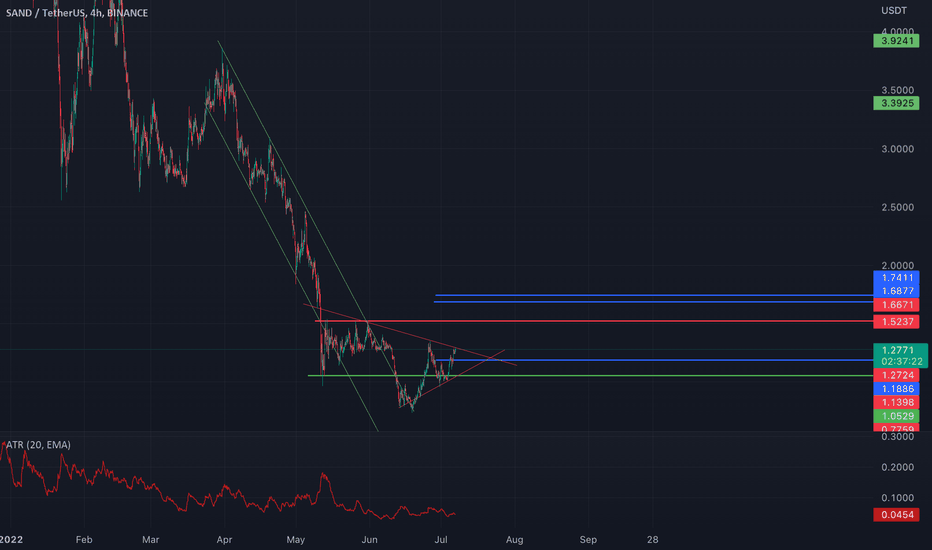Click the blue 1.7411 price label
The image size is (932, 550).
tap(896, 277)
